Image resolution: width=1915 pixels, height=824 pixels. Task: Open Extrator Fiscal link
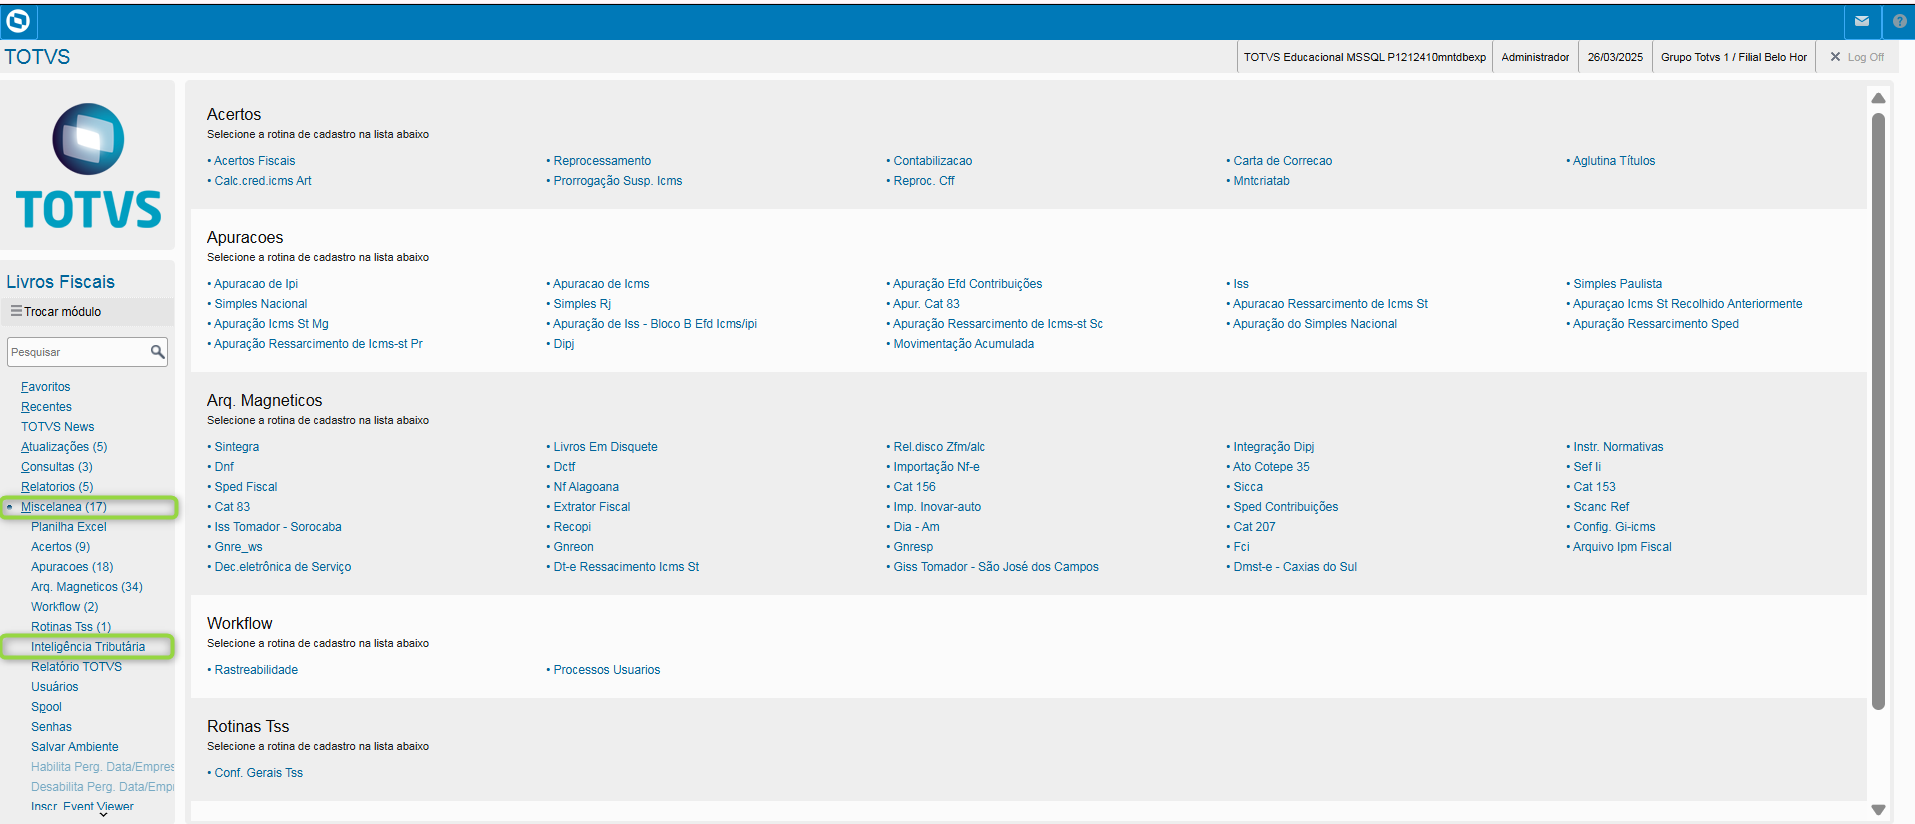coord(592,507)
